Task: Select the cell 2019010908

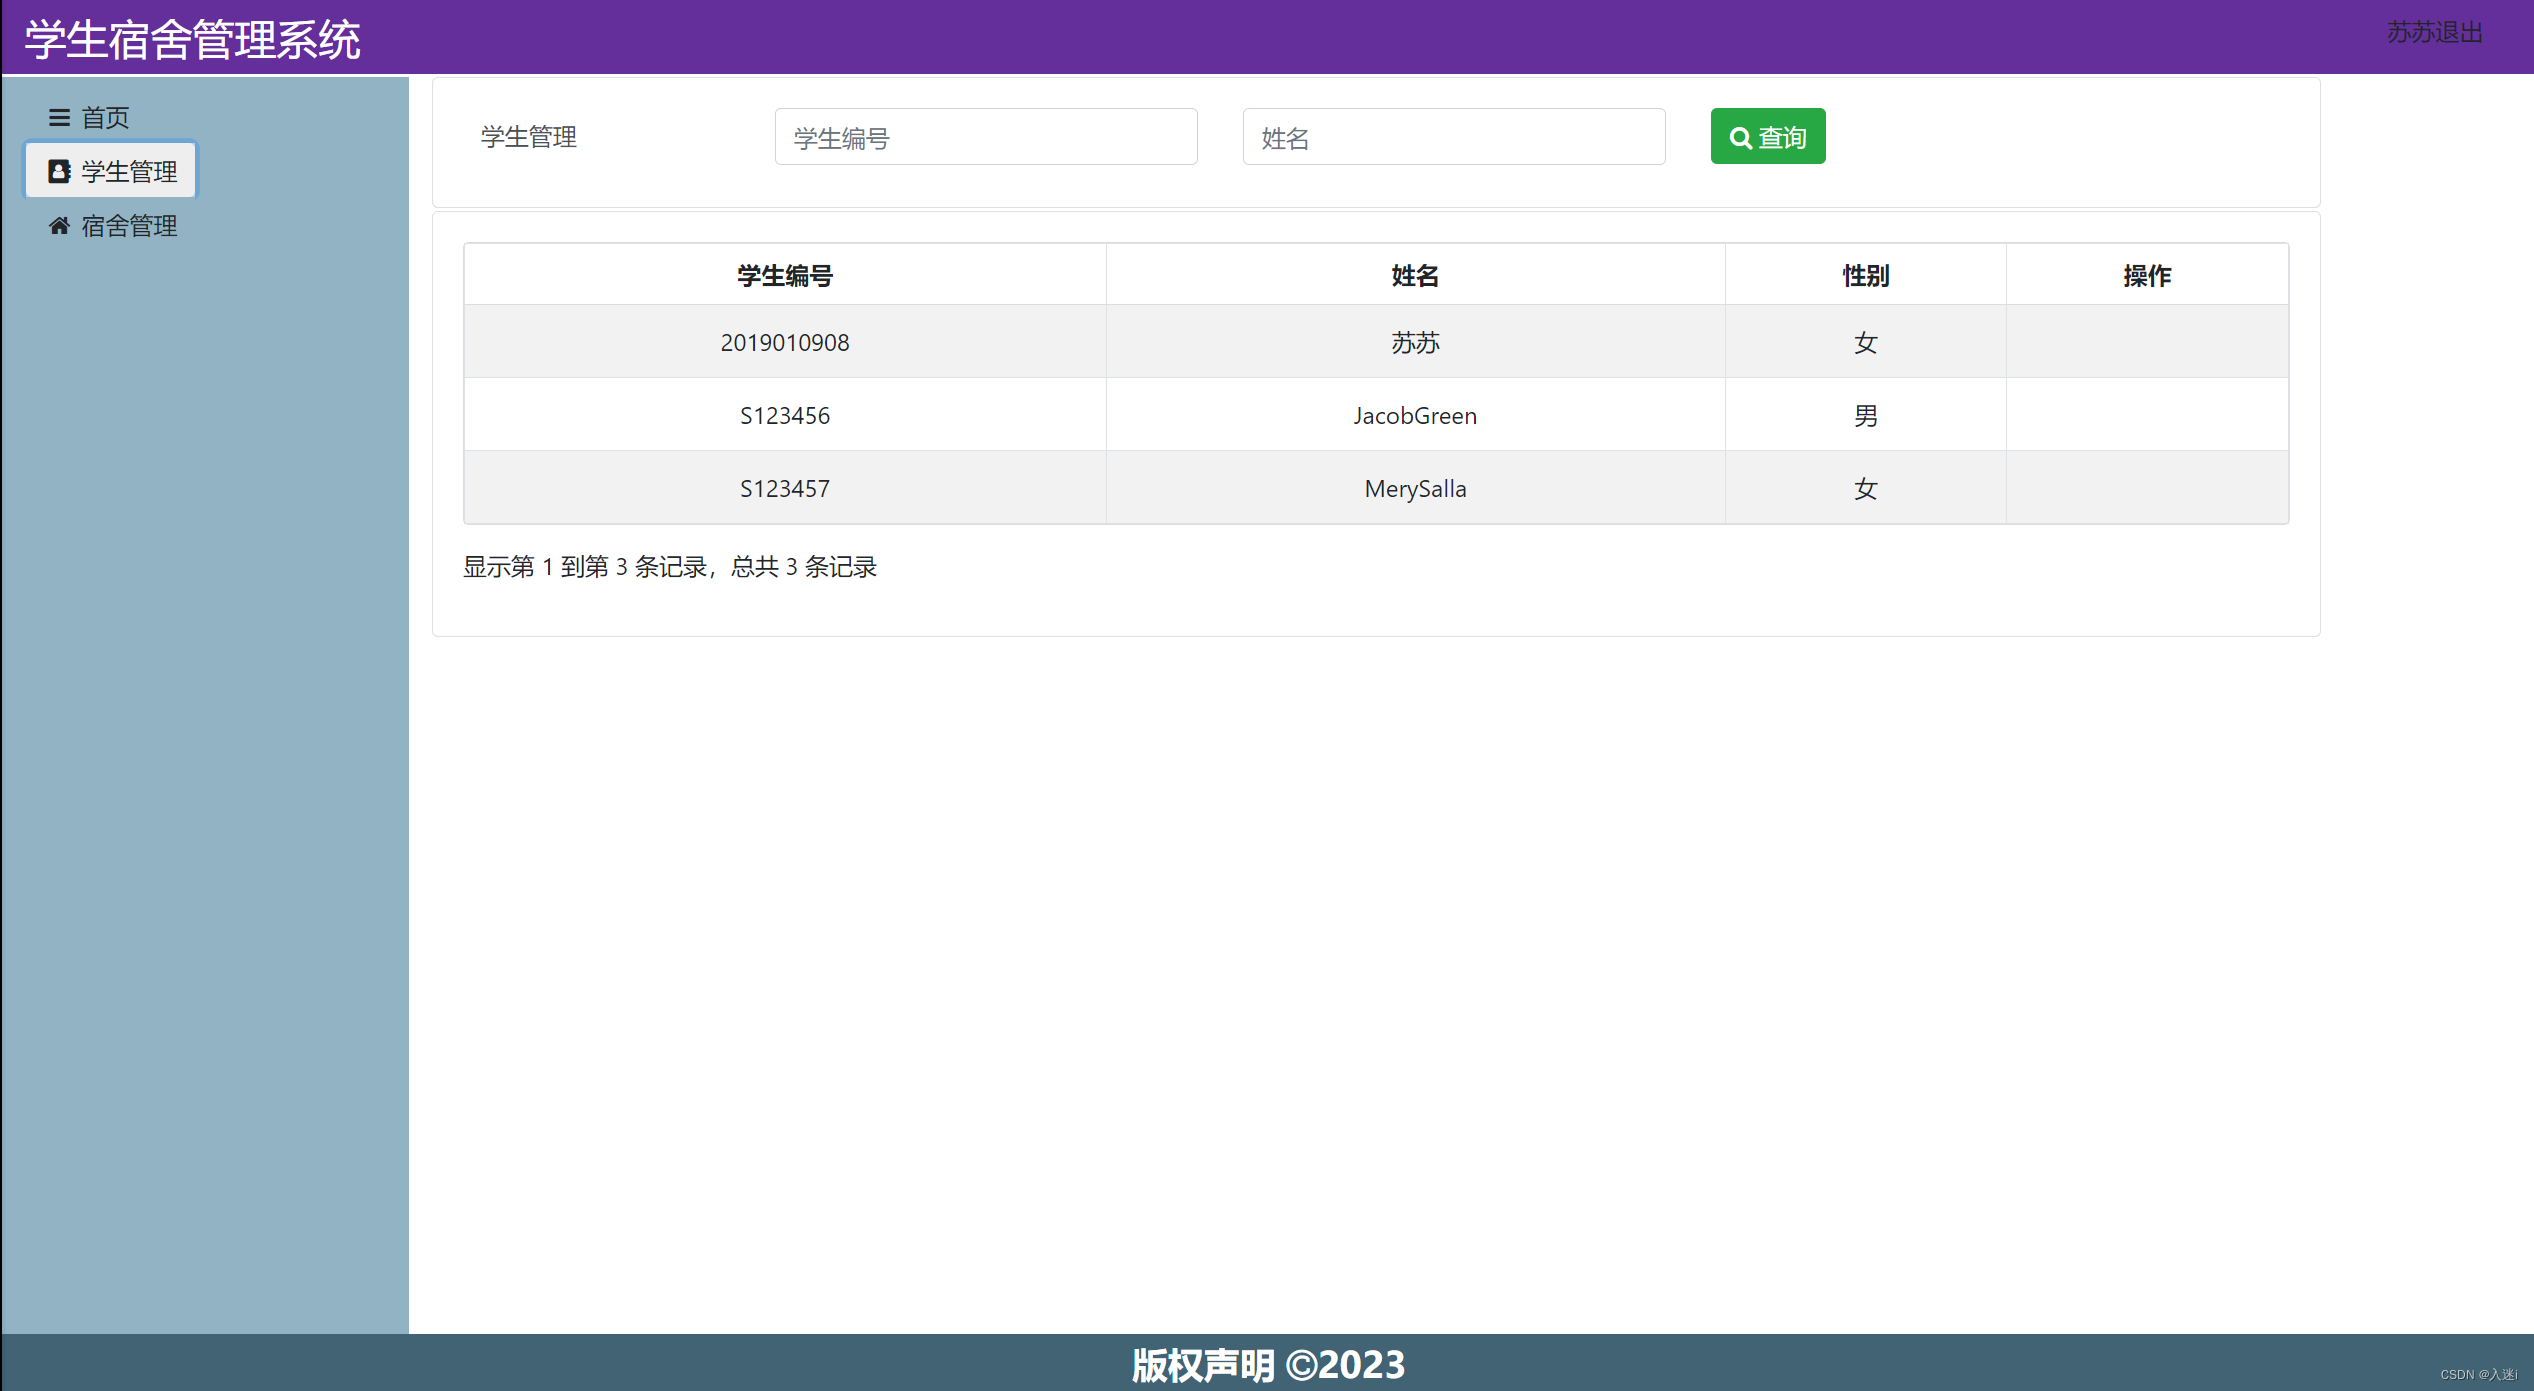Action: point(785,342)
